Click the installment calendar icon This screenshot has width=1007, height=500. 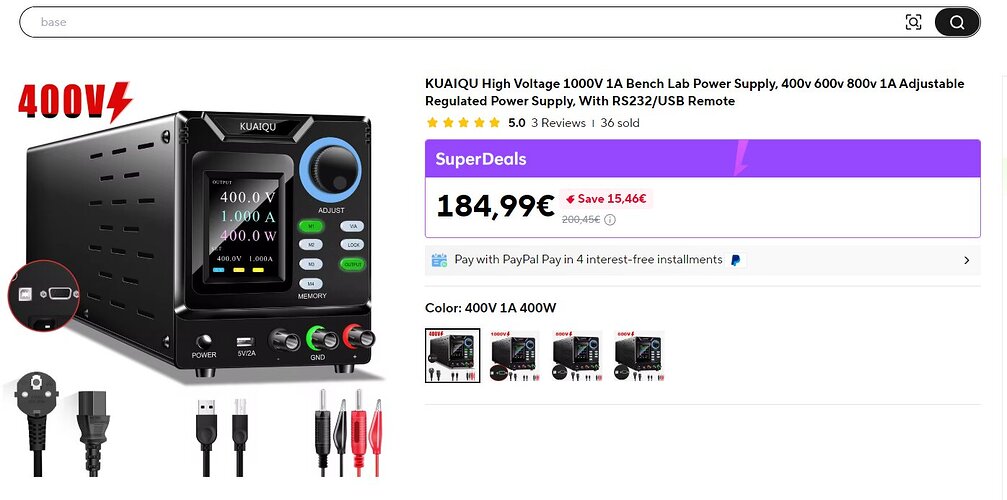click(439, 260)
